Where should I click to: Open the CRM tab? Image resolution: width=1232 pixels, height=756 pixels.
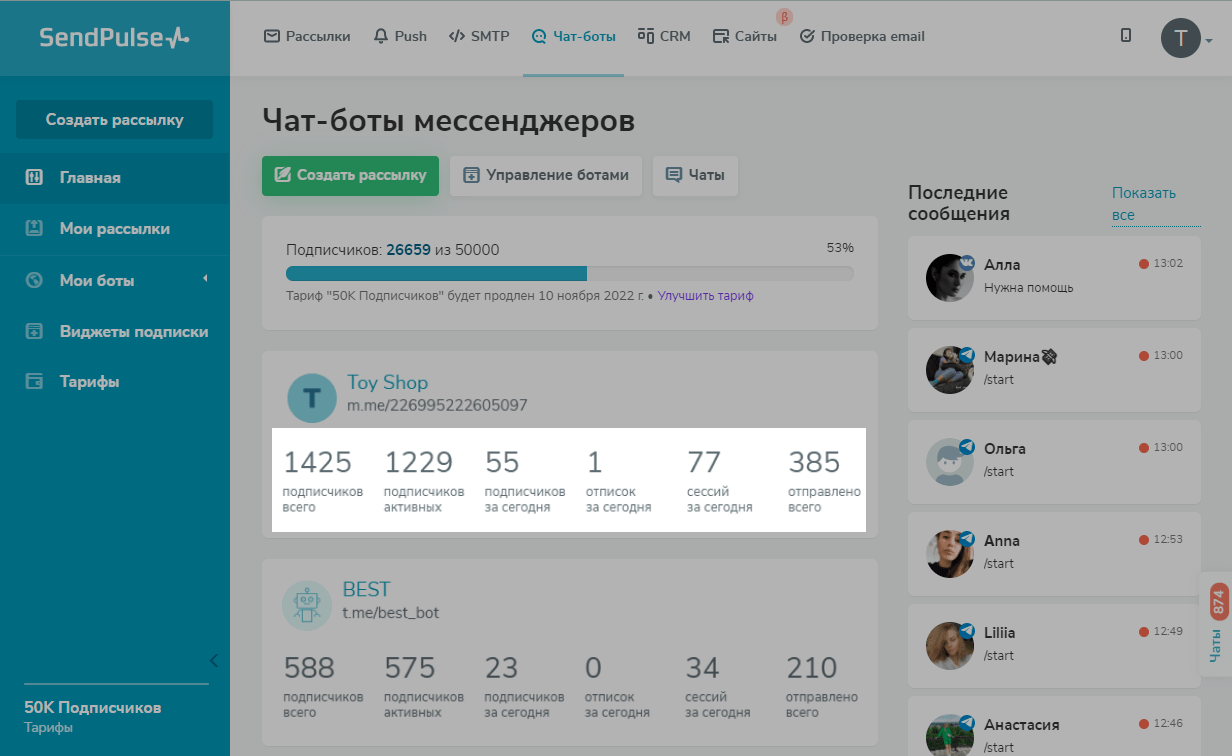[x=664, y=36]
